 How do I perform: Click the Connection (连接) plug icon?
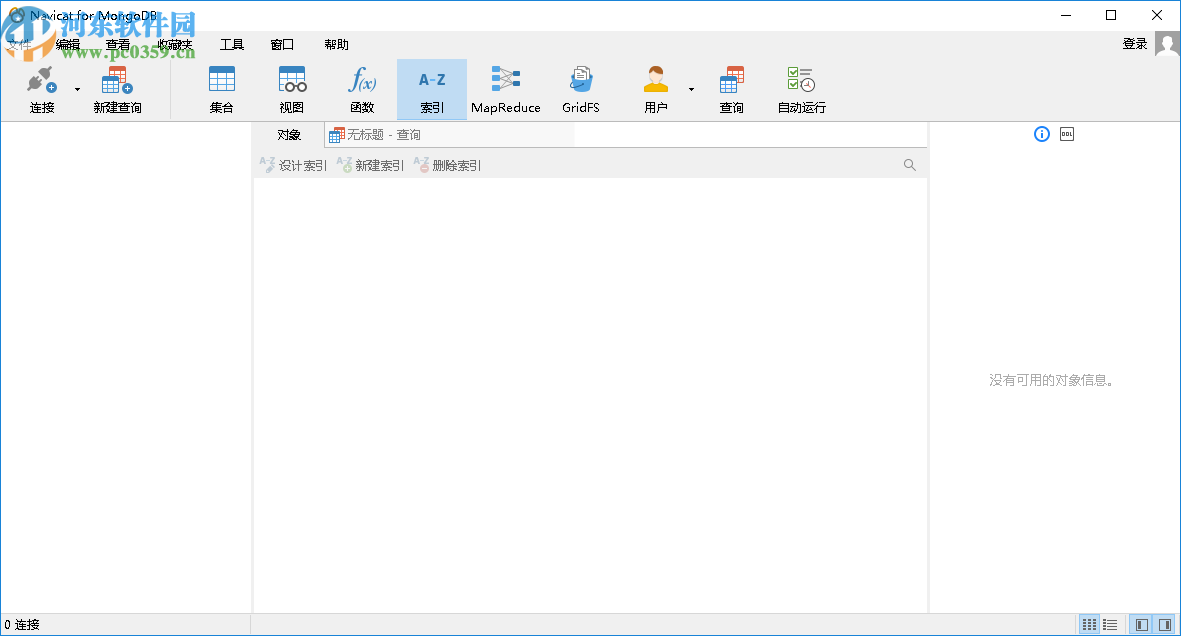42,80
